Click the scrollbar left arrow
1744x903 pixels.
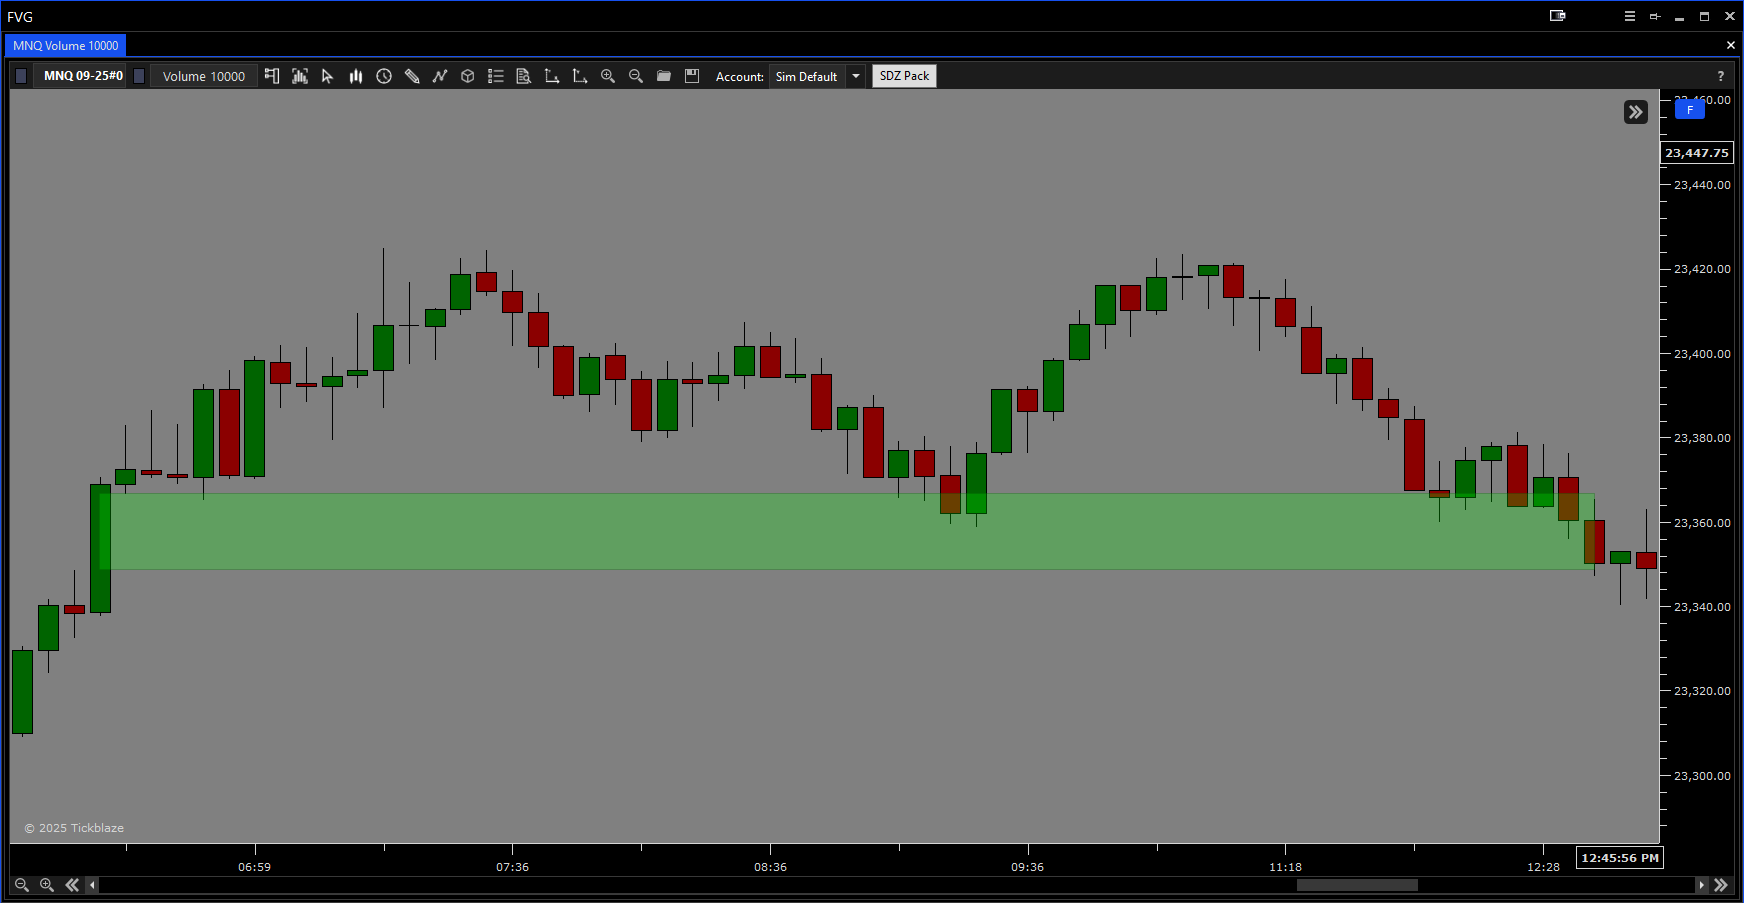pyautogui.click(x=93, y=885)
